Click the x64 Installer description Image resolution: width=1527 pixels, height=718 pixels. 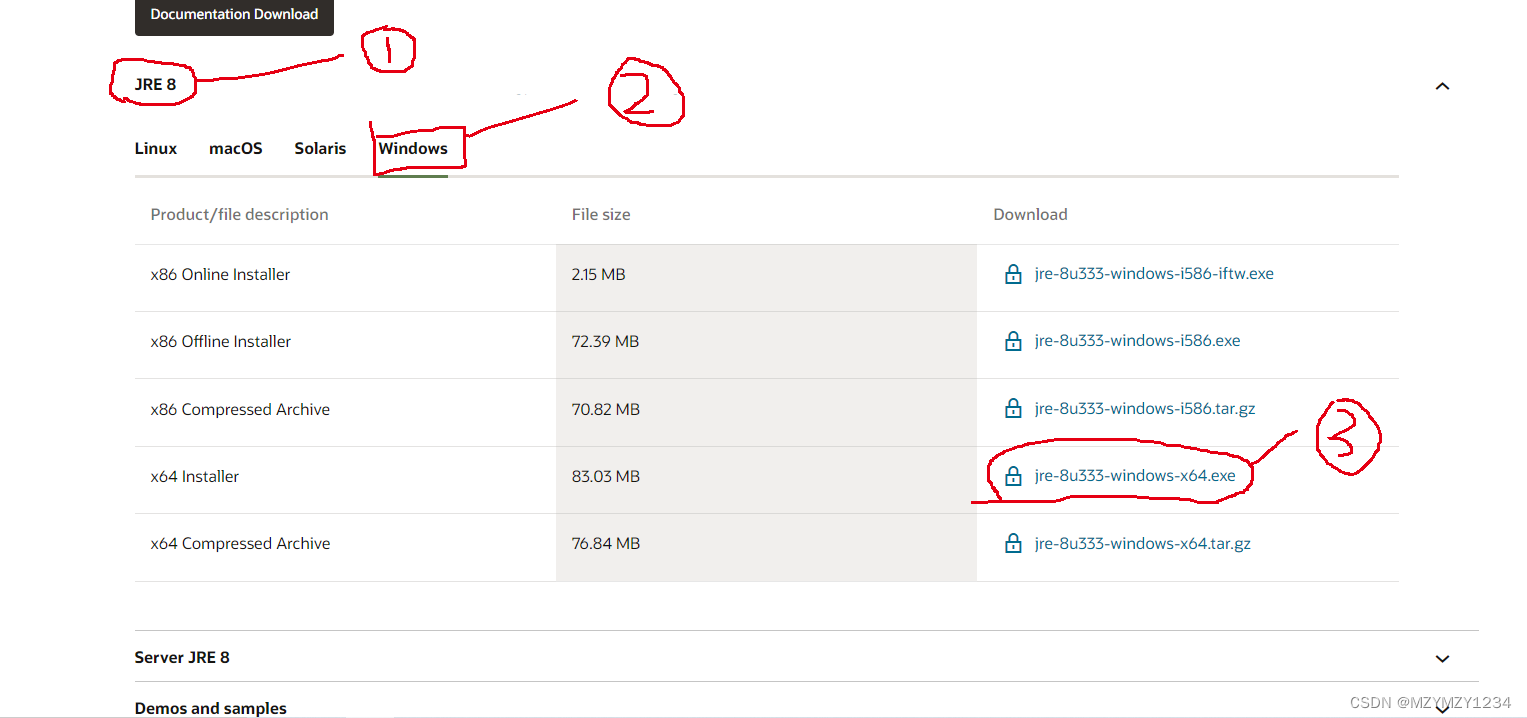[x=195, y=476]
